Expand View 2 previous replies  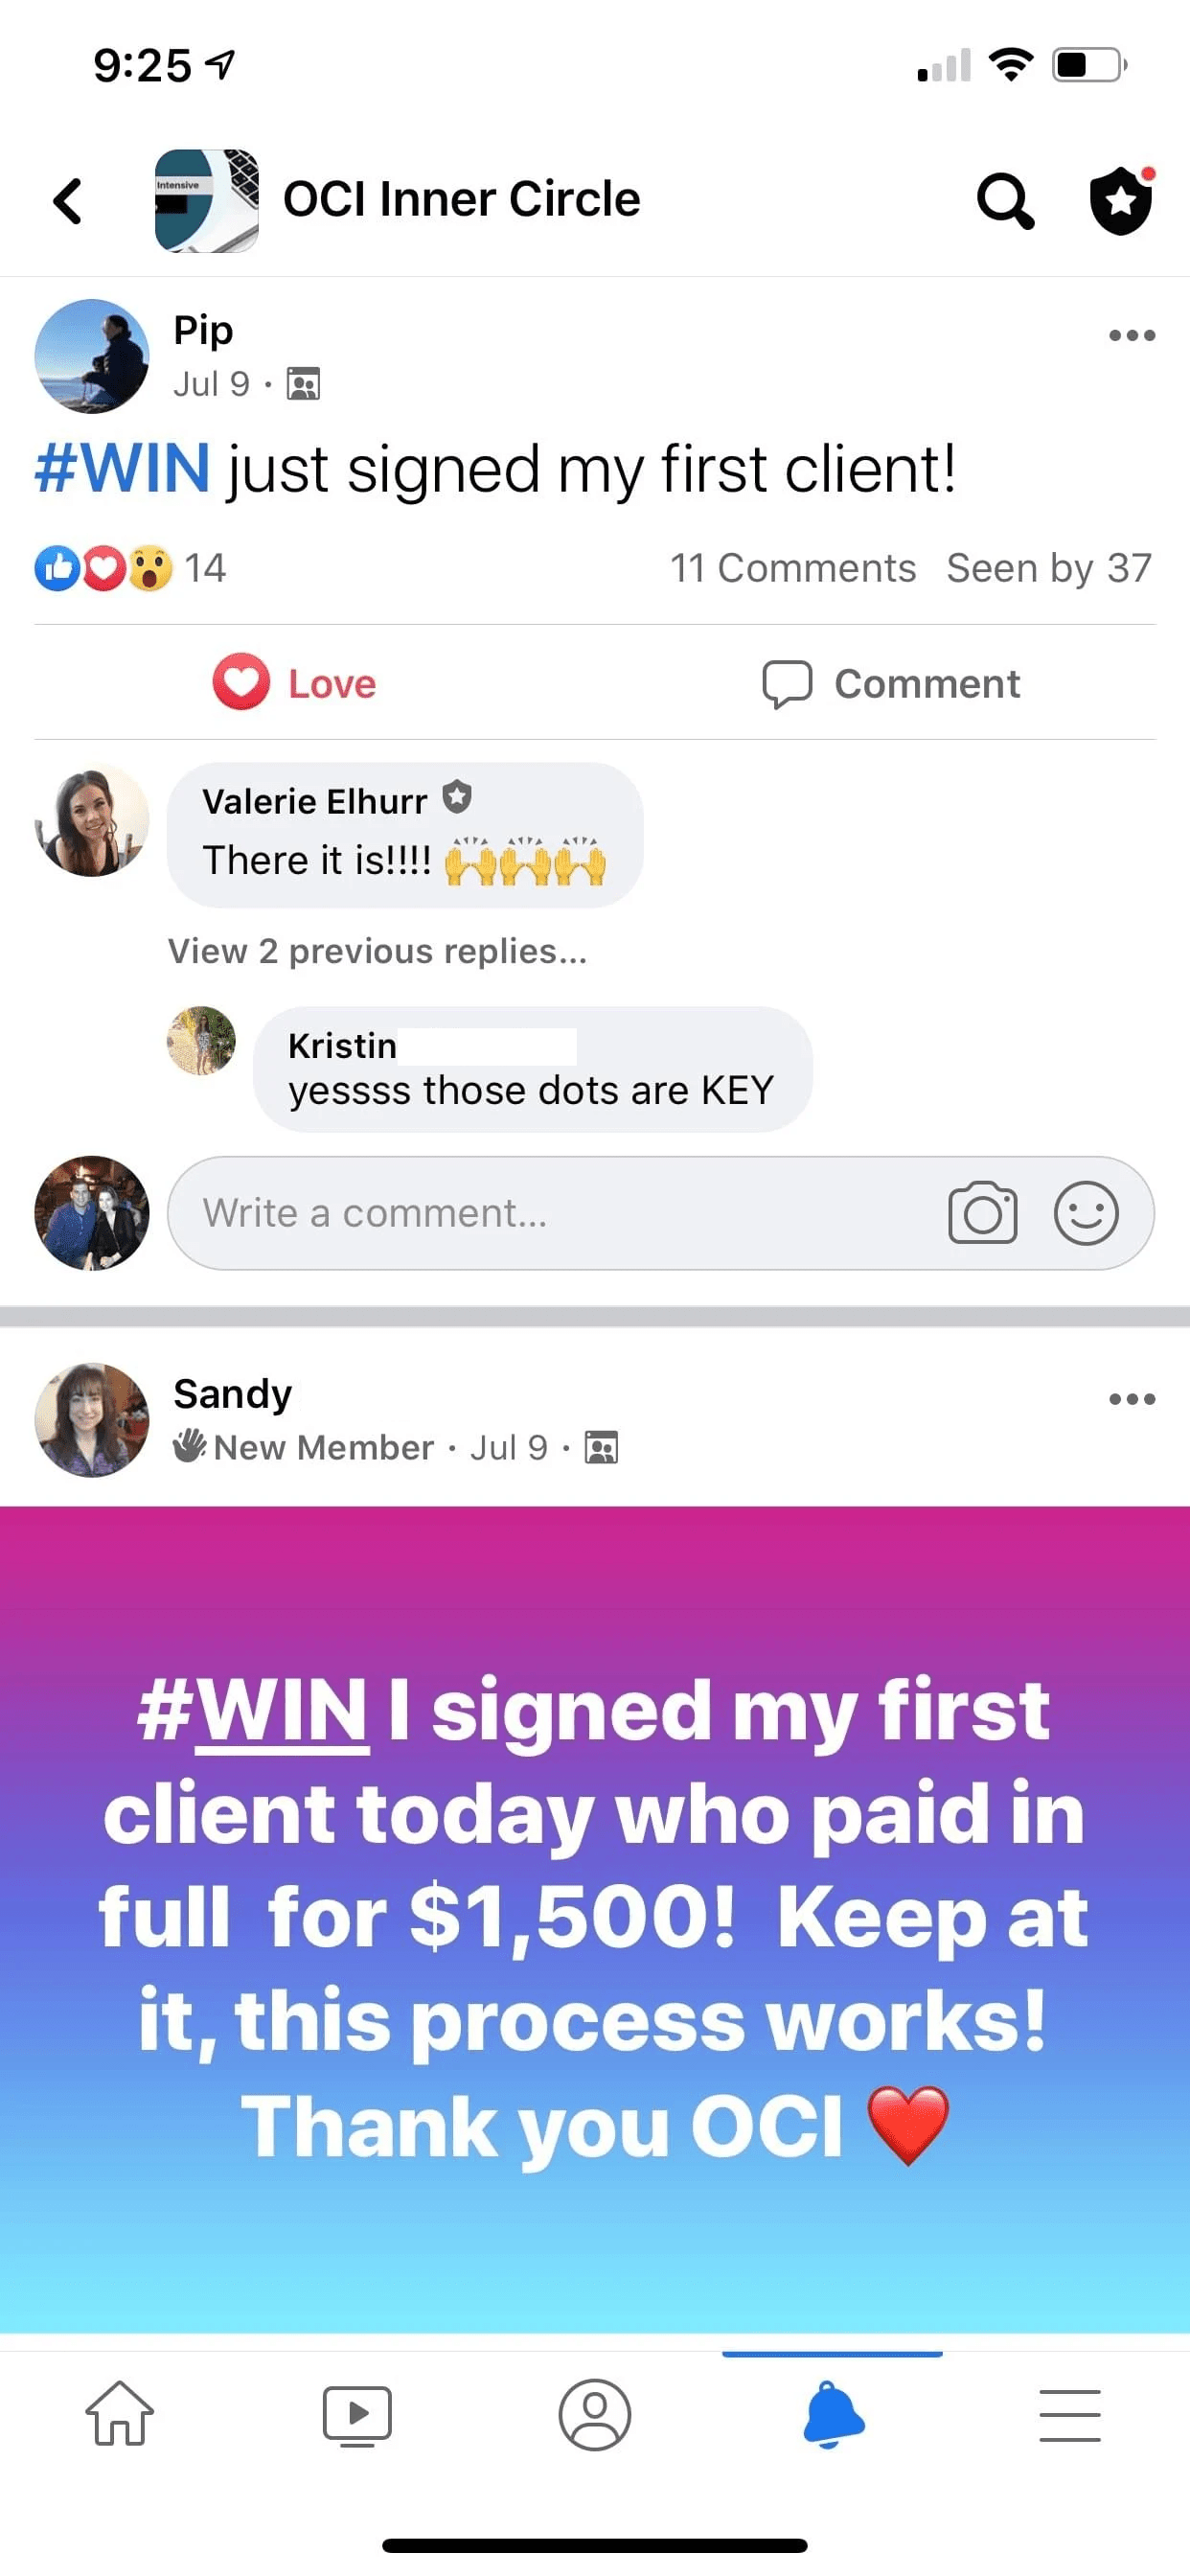pos(377,951)
